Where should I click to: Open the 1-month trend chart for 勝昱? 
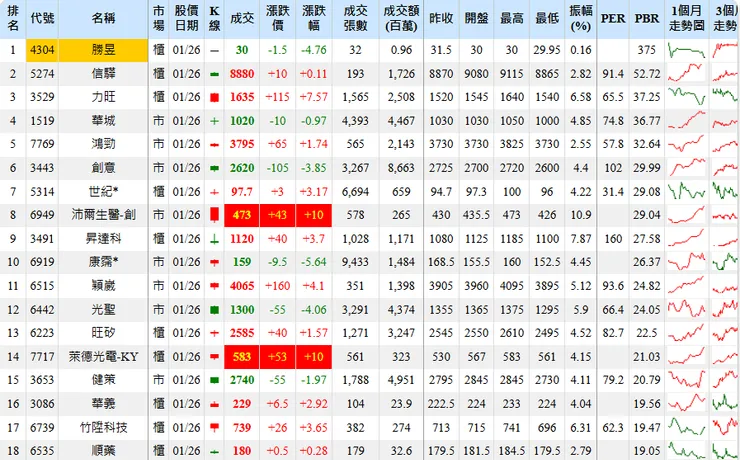687,50
